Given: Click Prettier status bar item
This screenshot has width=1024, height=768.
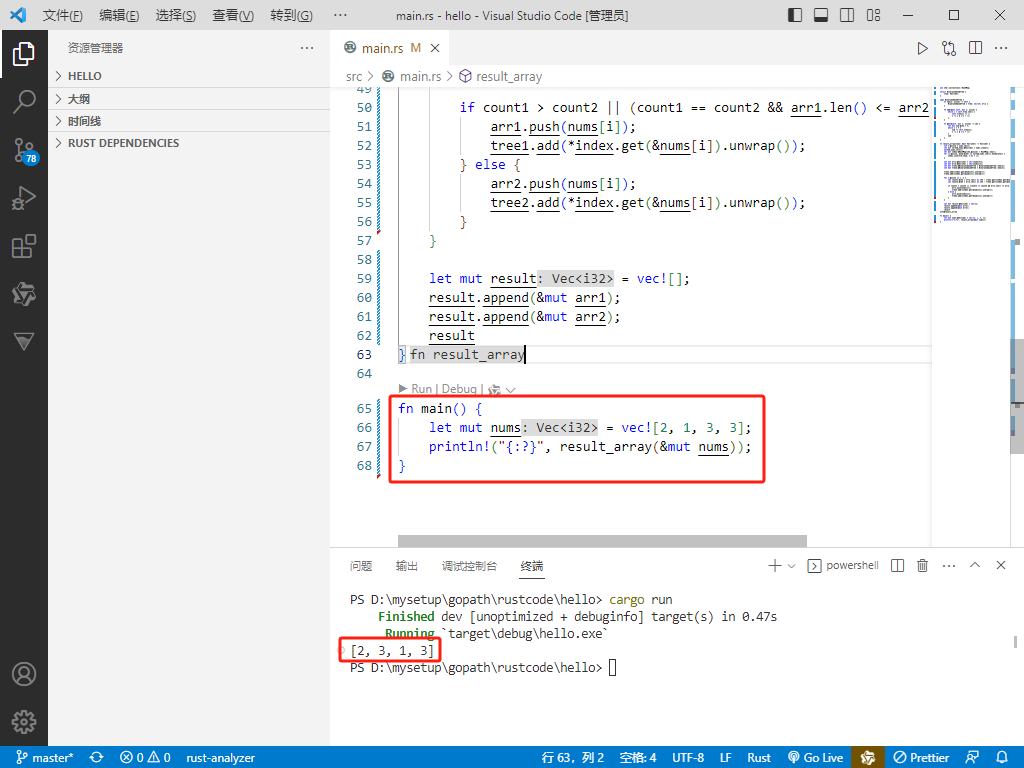Looking at the screenshot, I should point(921,758).
